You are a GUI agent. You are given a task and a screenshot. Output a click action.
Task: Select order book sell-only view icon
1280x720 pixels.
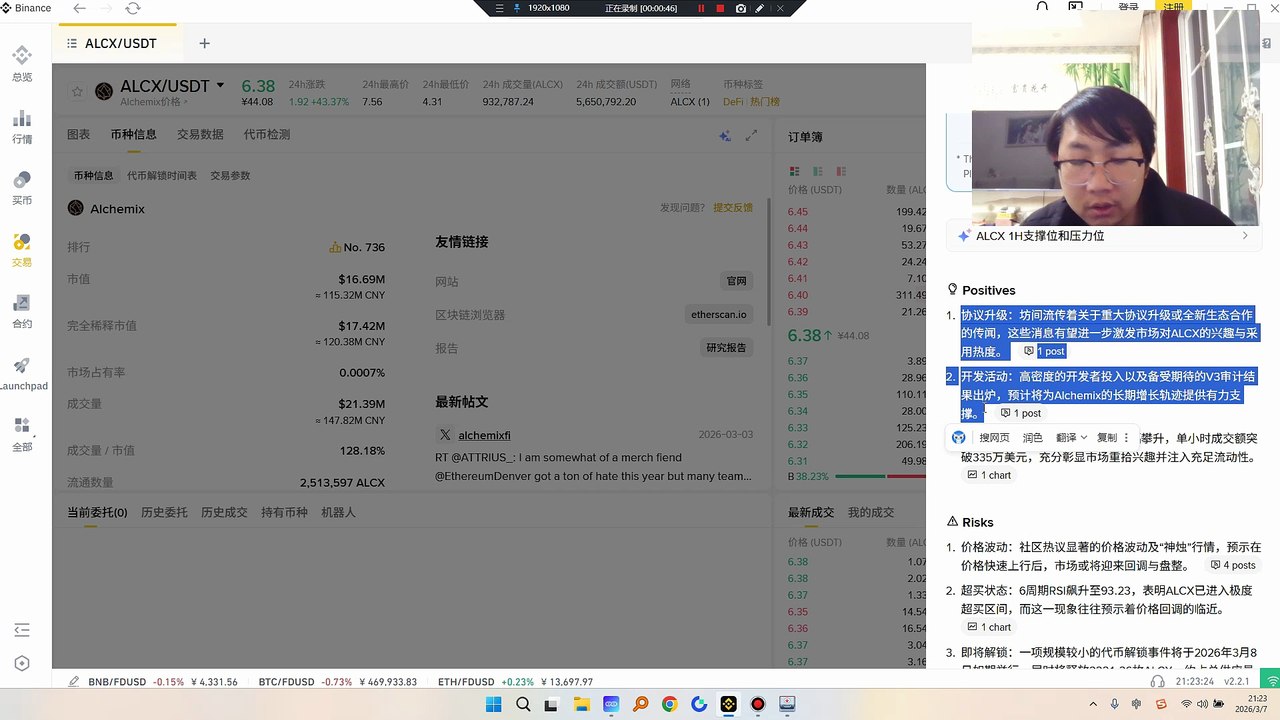click(841, 171)
